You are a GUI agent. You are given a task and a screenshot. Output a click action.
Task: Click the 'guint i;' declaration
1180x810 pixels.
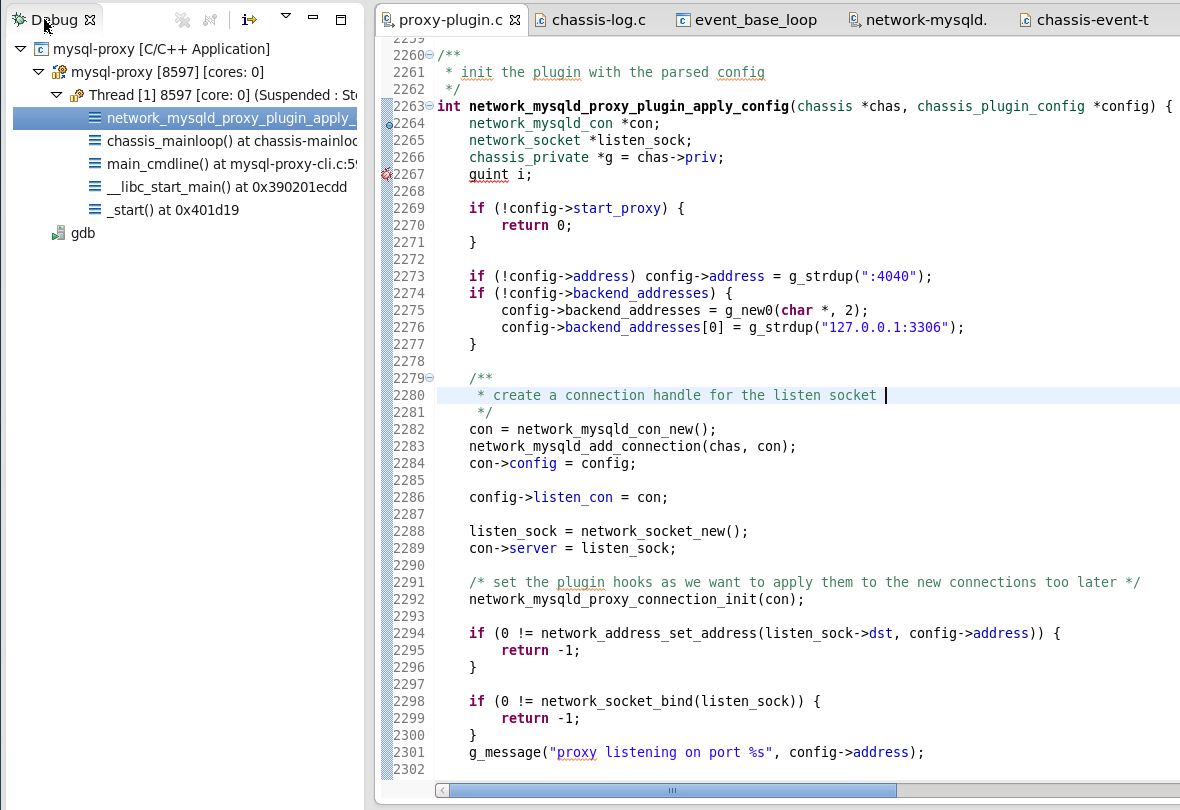click(500, 175)
